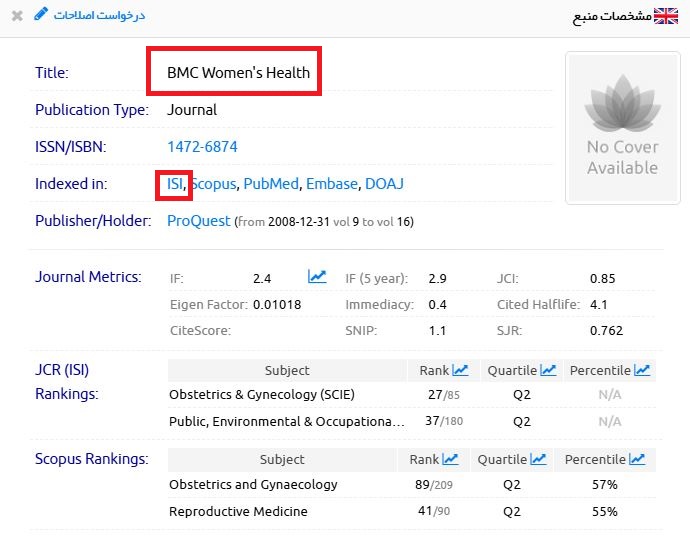Follow the PubMed index link
Viewport: 690px width, 546px height.
click(x=270, y=184)
